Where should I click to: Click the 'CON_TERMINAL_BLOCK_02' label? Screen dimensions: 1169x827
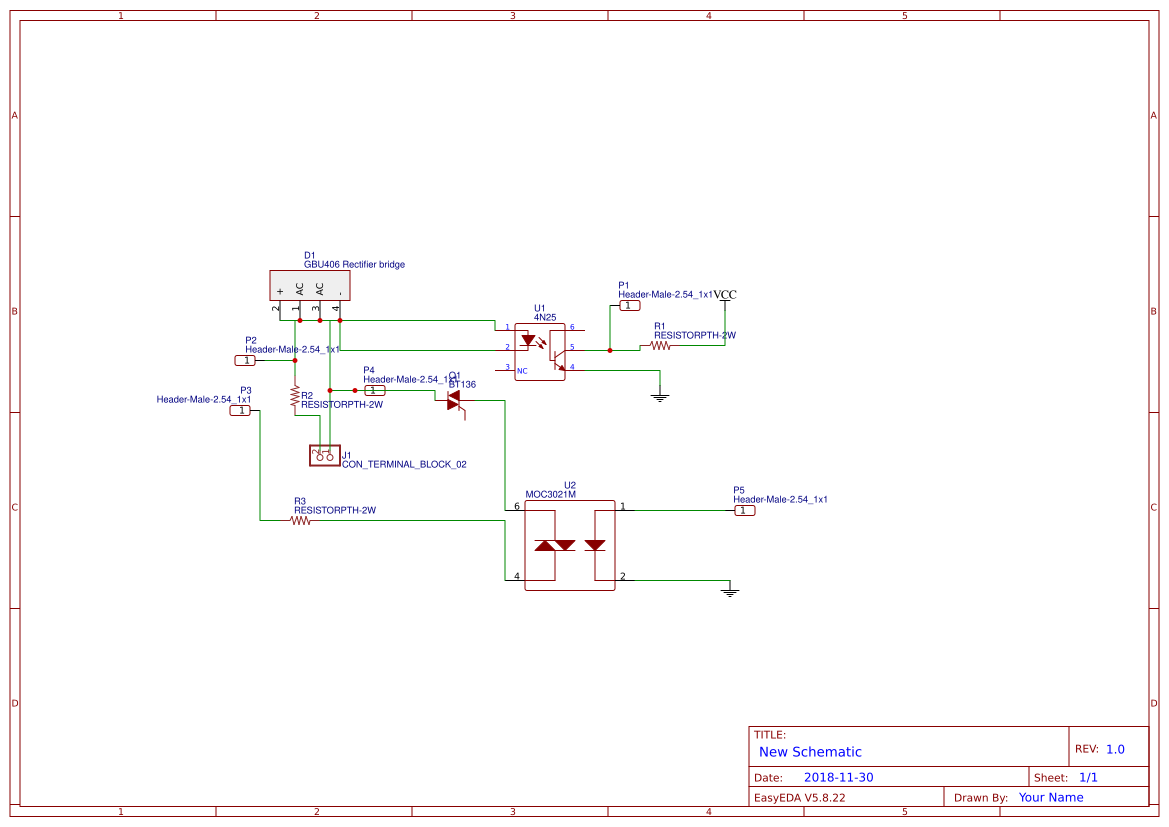click(404, 465)
